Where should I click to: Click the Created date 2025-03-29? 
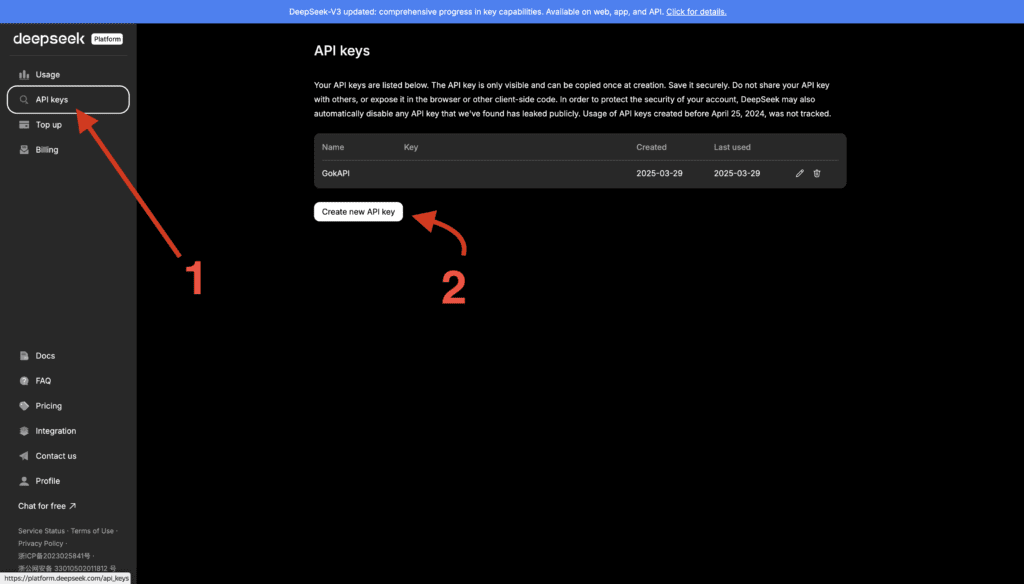click(660, 173)
